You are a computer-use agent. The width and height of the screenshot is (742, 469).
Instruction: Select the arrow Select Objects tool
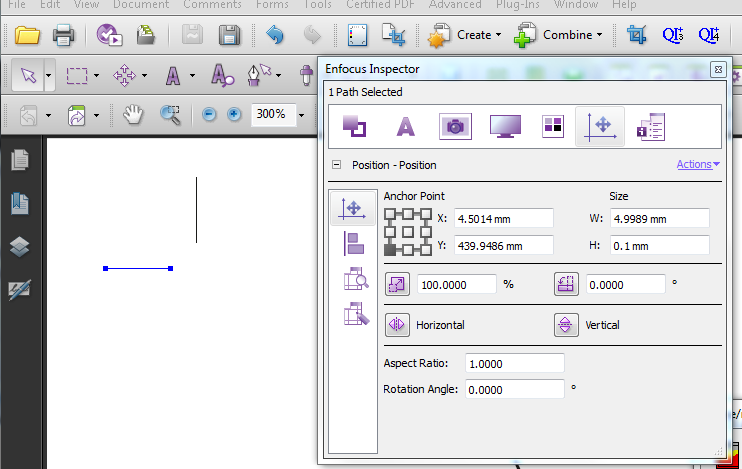coord(28,75)
